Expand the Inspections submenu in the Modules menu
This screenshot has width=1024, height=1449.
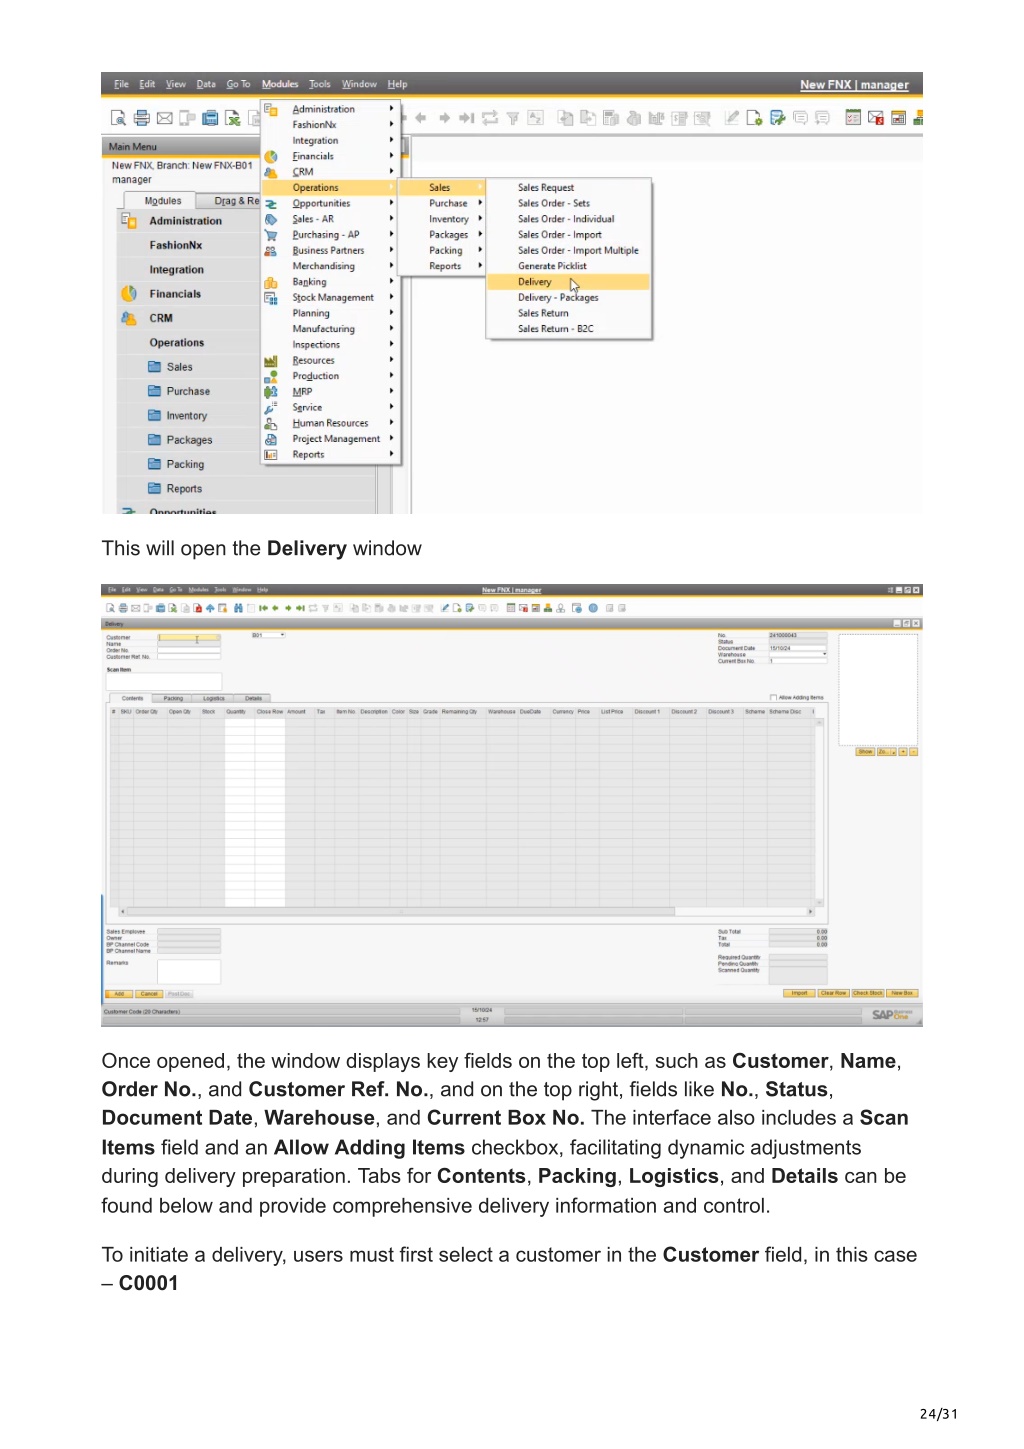tap(331, 345)
